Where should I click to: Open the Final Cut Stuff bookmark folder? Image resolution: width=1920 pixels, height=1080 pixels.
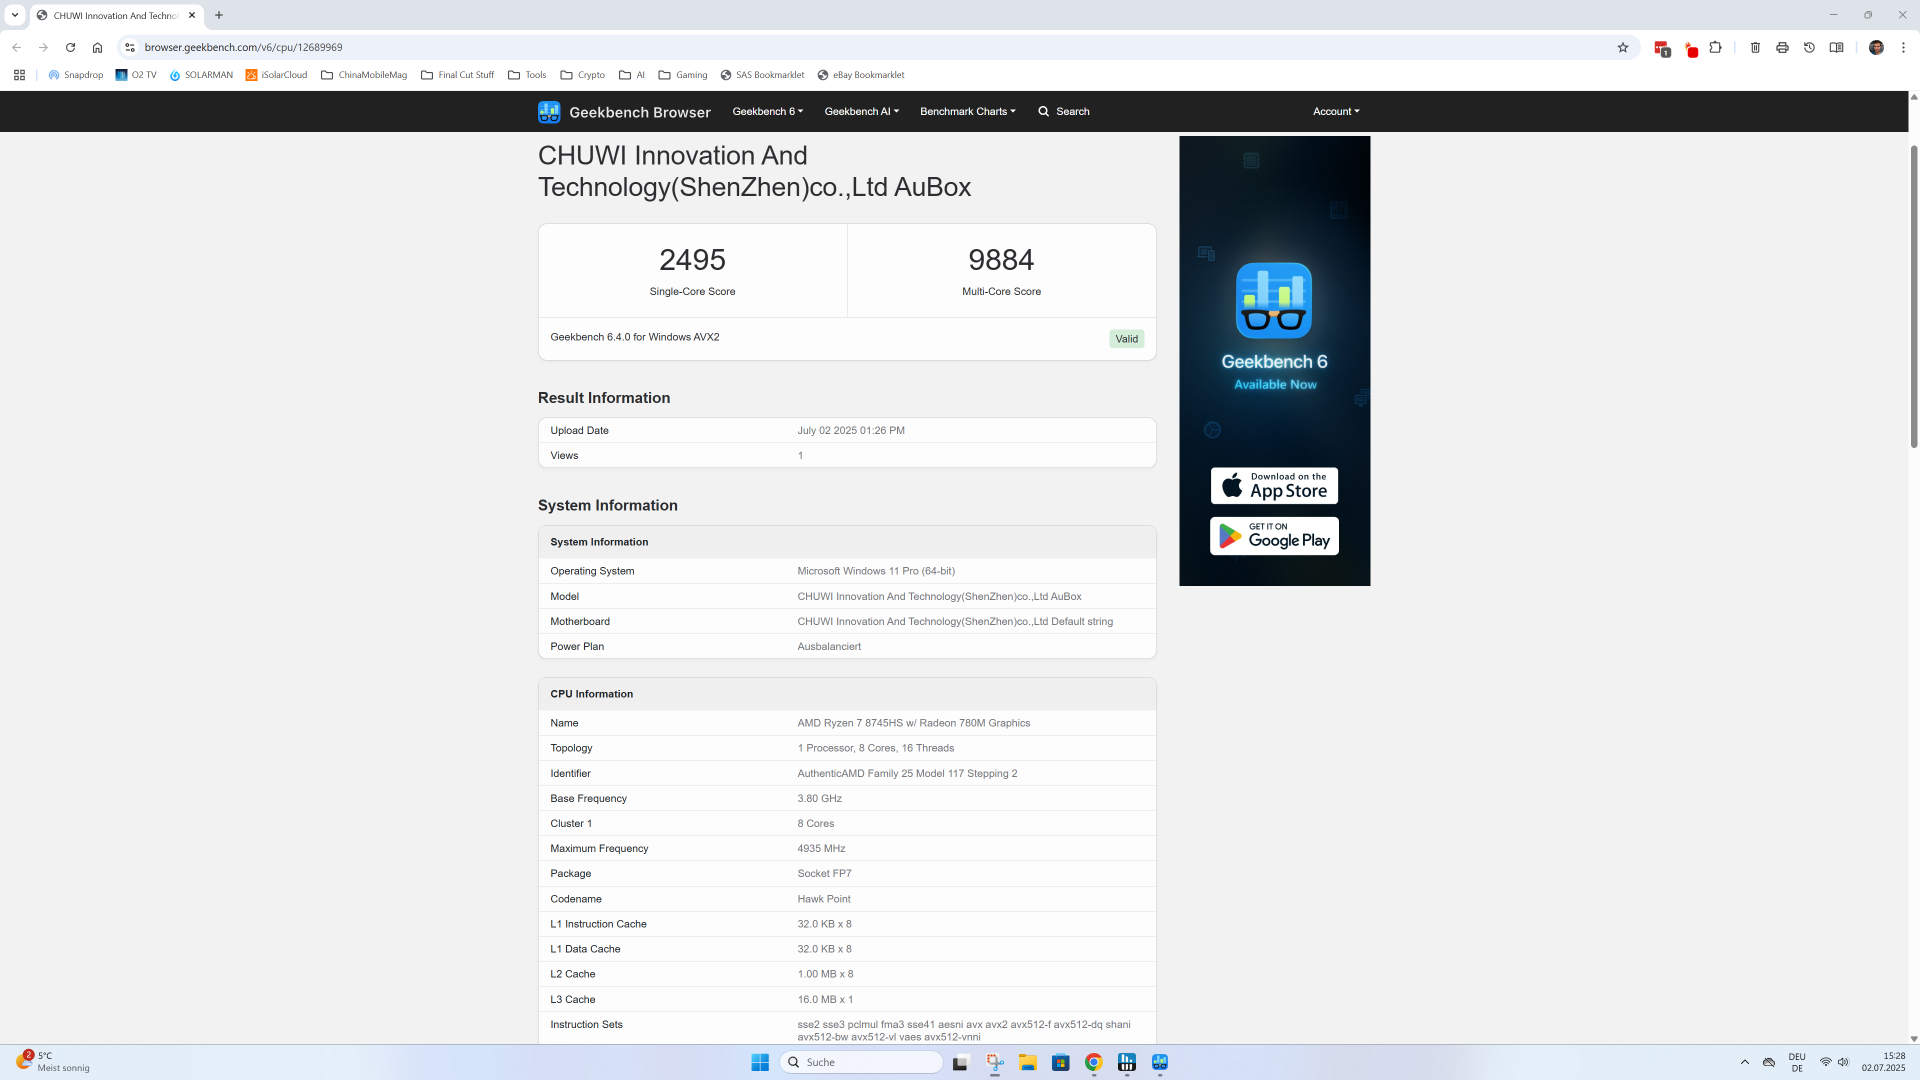tap(458, 75)
